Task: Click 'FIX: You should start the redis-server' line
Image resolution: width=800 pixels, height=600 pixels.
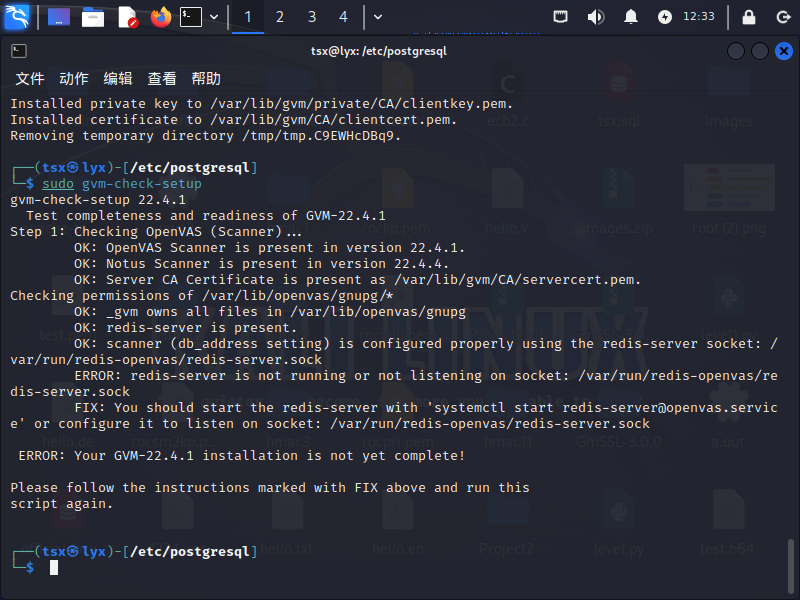Action: (394, 415)
